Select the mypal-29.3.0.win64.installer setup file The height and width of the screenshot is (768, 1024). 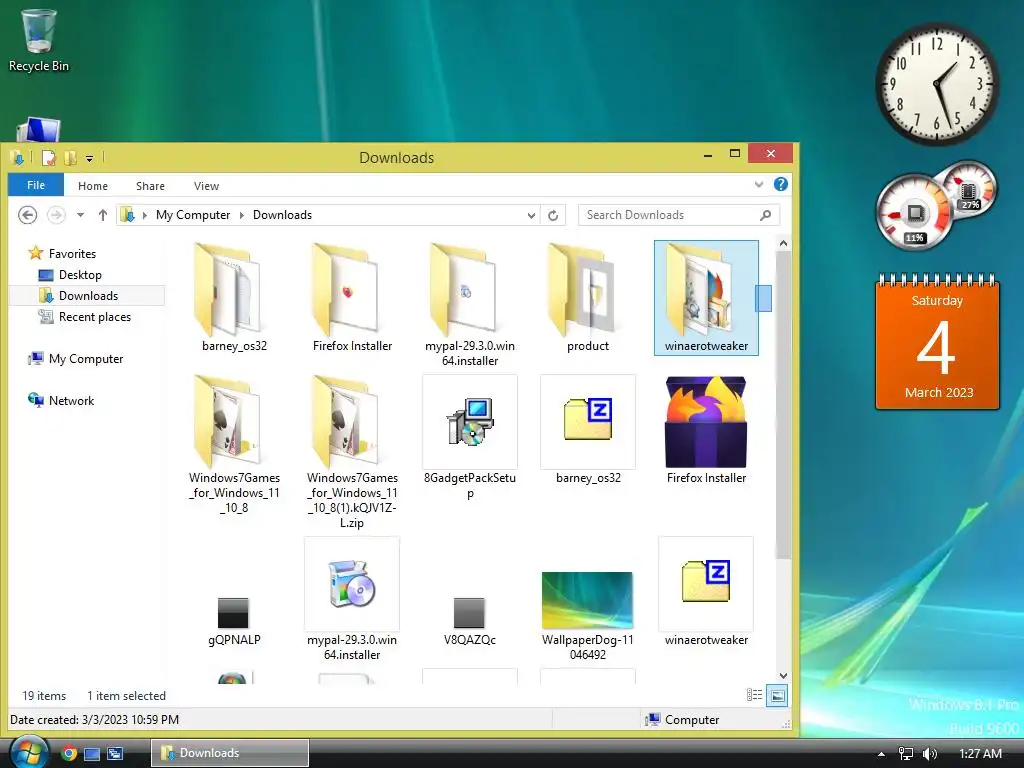point(352,600)
